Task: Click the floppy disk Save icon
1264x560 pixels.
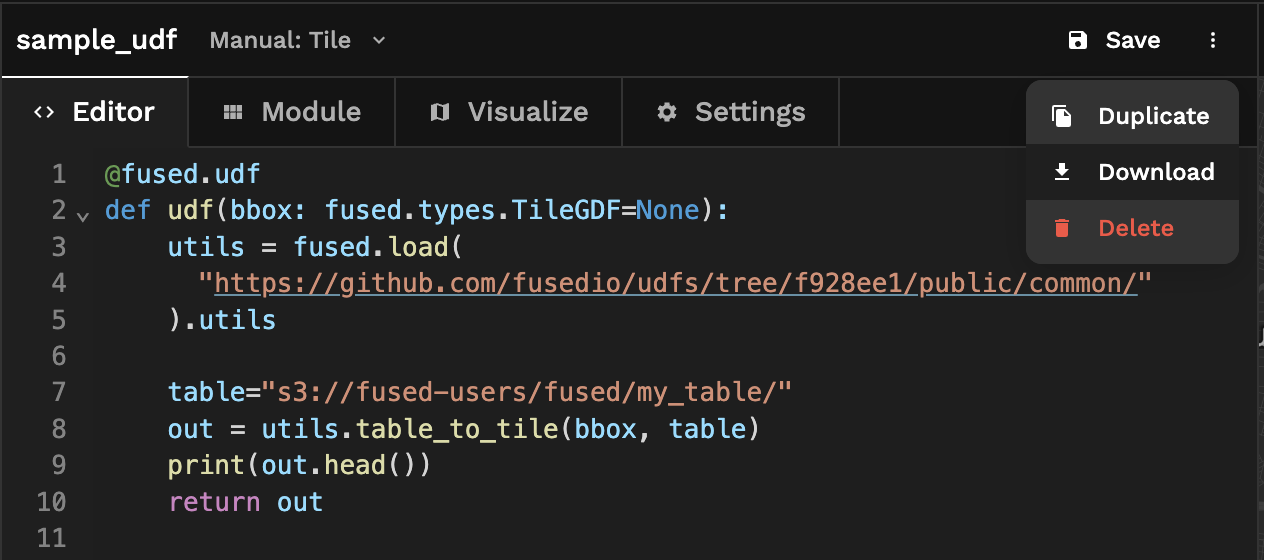Action: [x=1077, y=40]
